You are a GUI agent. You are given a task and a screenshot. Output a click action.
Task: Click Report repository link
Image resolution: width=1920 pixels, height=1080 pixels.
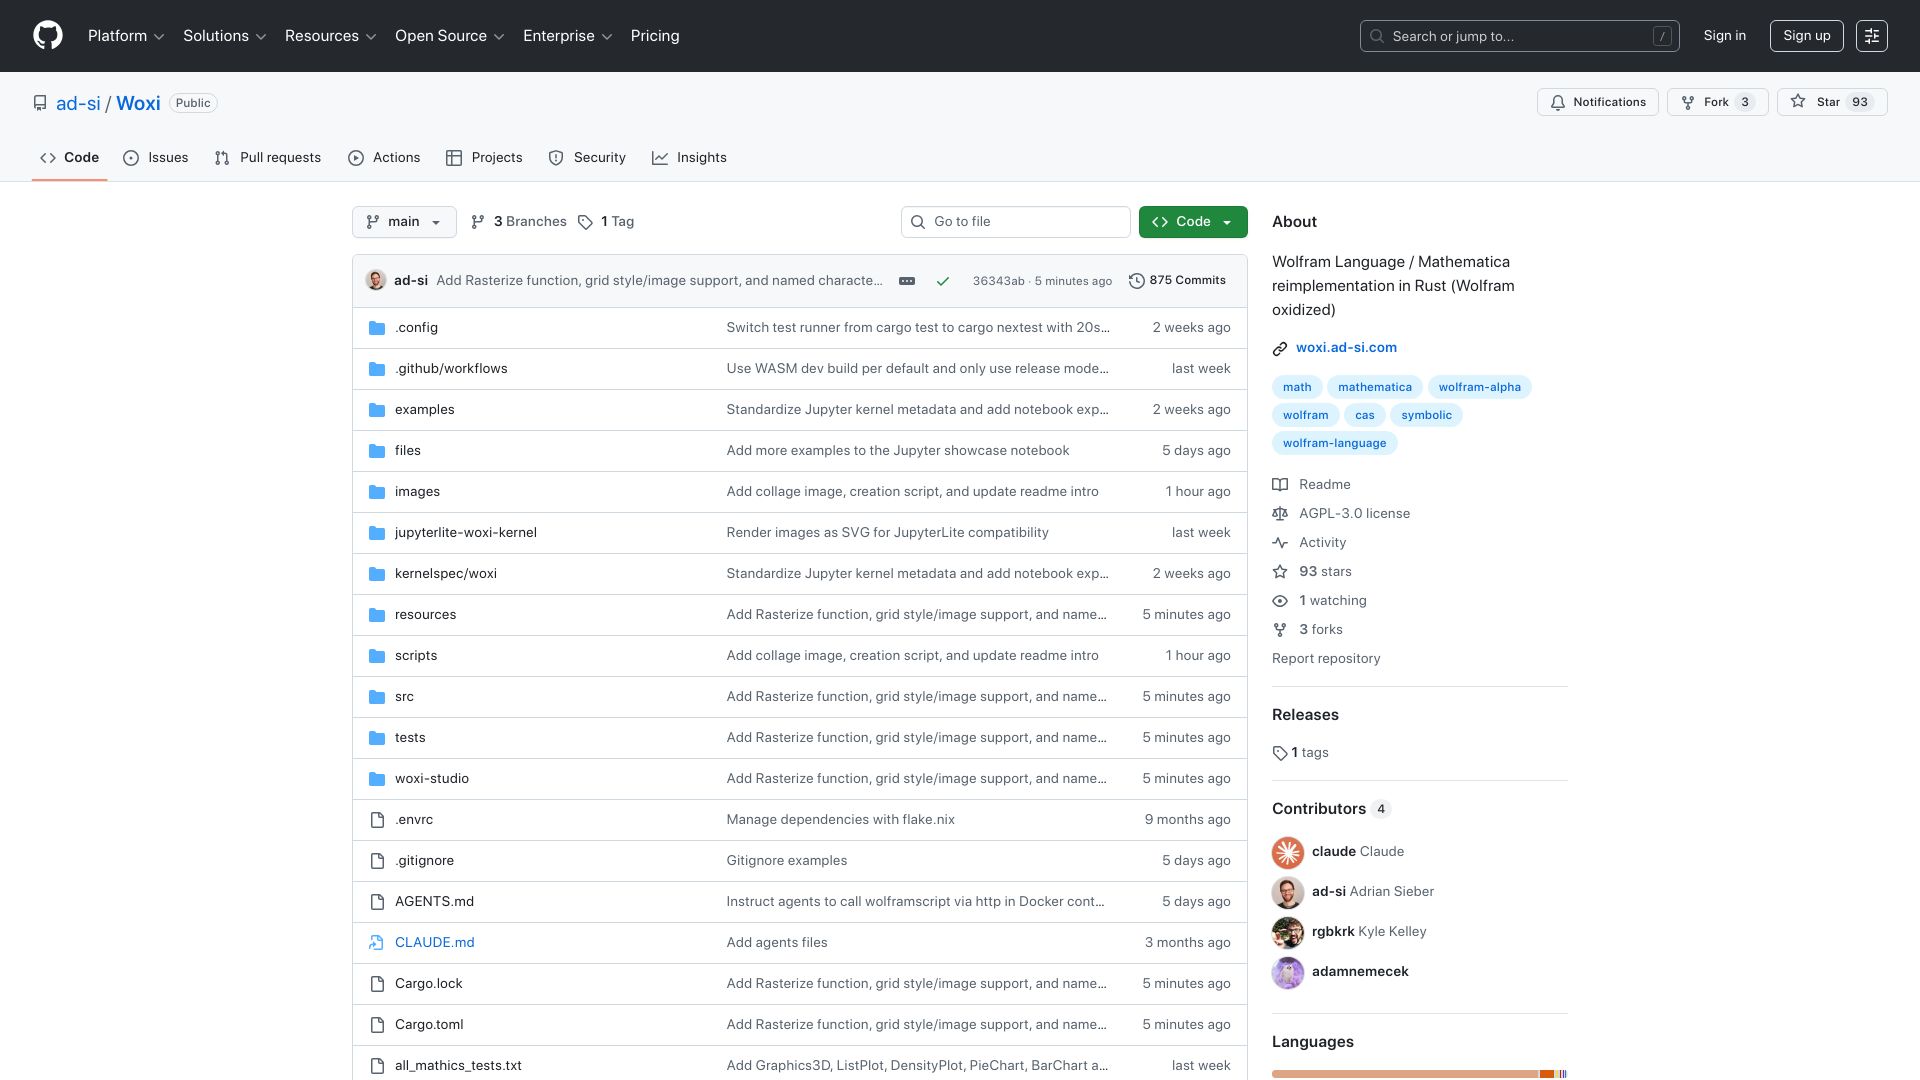click(x=1326, y=659)
